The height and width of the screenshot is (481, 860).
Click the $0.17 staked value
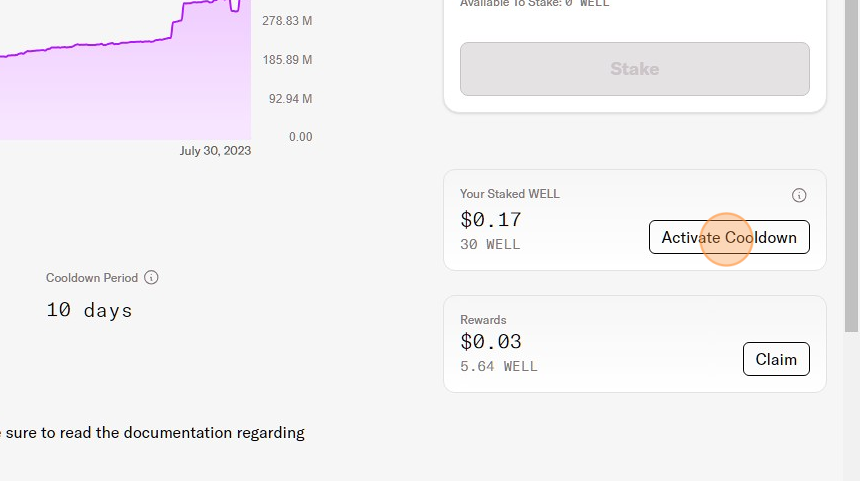(x=491, y=219)
